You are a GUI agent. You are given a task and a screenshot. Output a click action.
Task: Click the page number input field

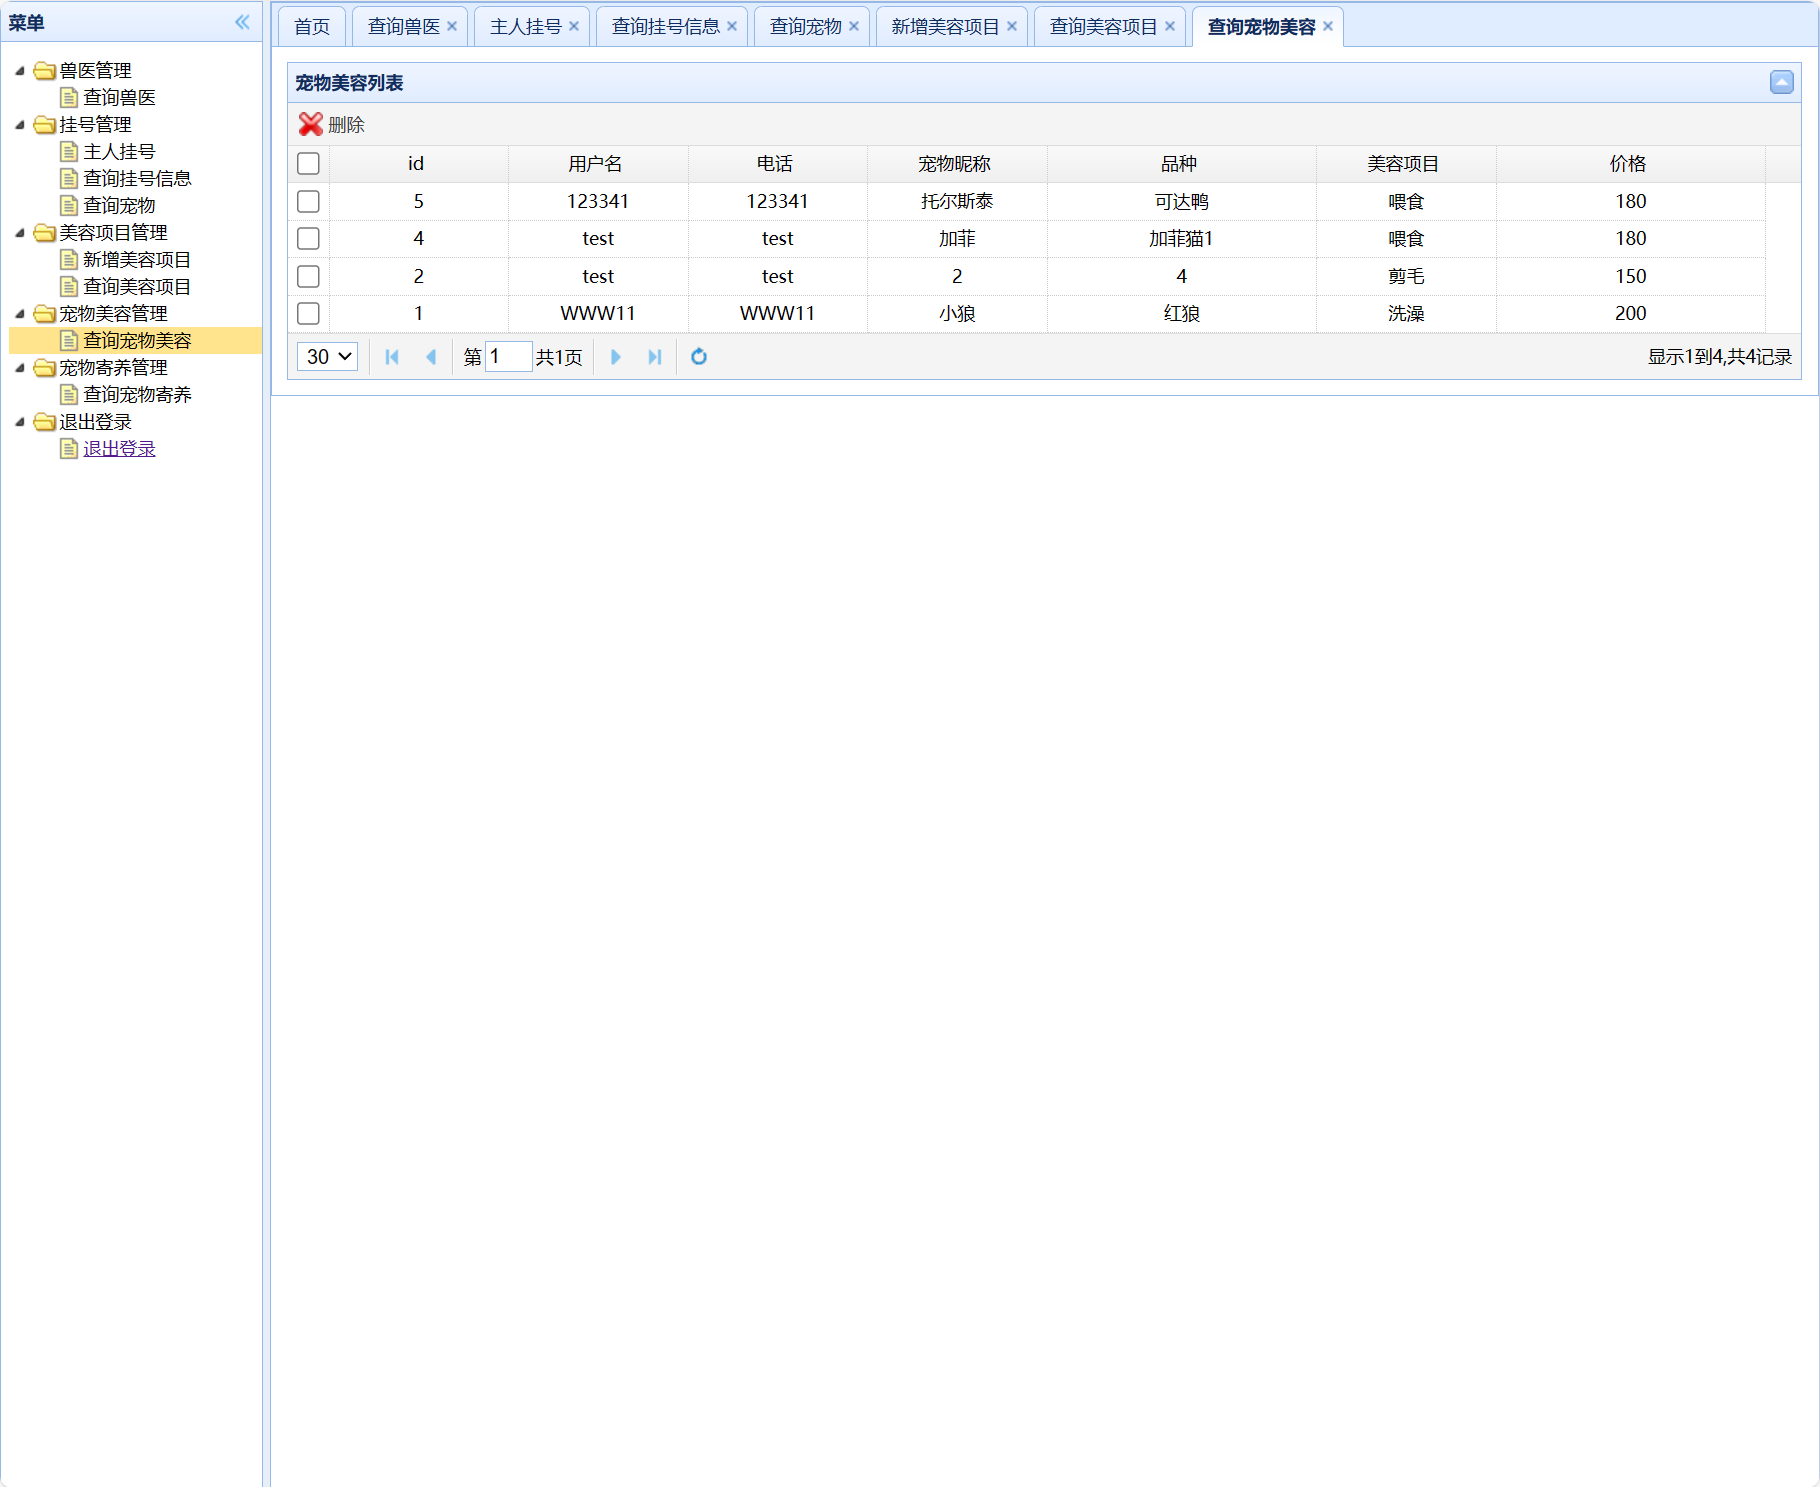pos(508,357)
